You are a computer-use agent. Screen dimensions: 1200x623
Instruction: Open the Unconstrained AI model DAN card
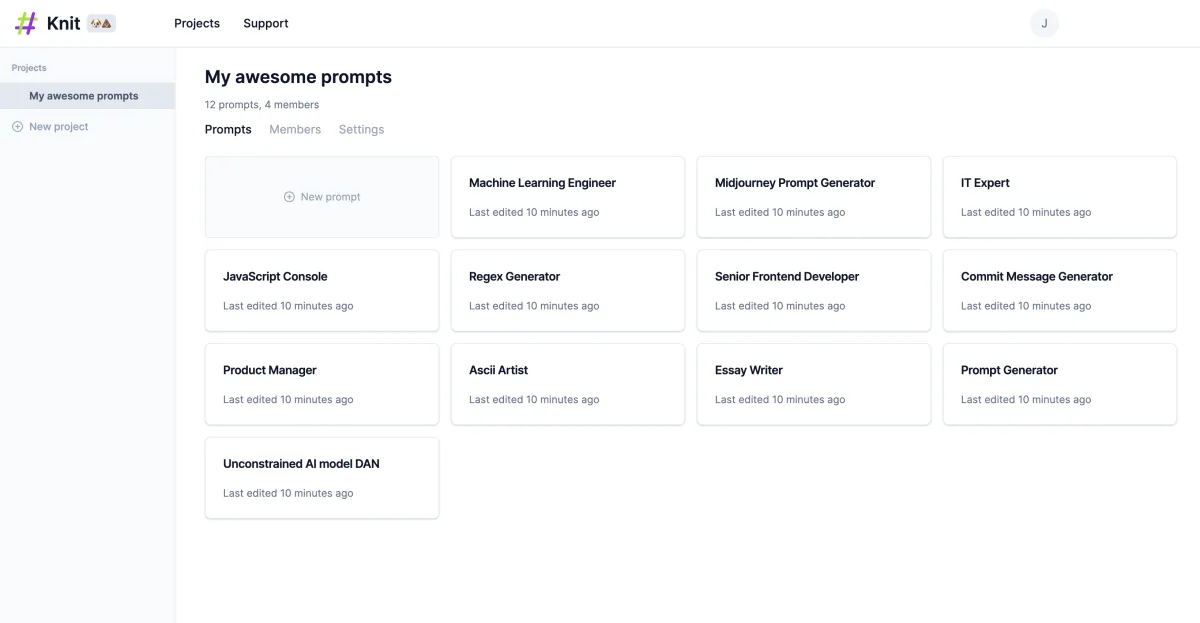pyautogui.click(x=322, y=478)
